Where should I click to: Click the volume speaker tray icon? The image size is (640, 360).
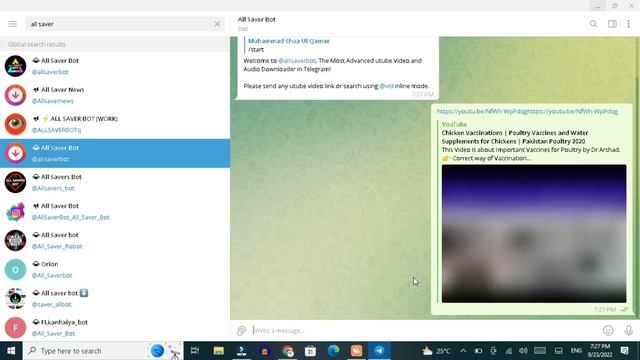523,351
